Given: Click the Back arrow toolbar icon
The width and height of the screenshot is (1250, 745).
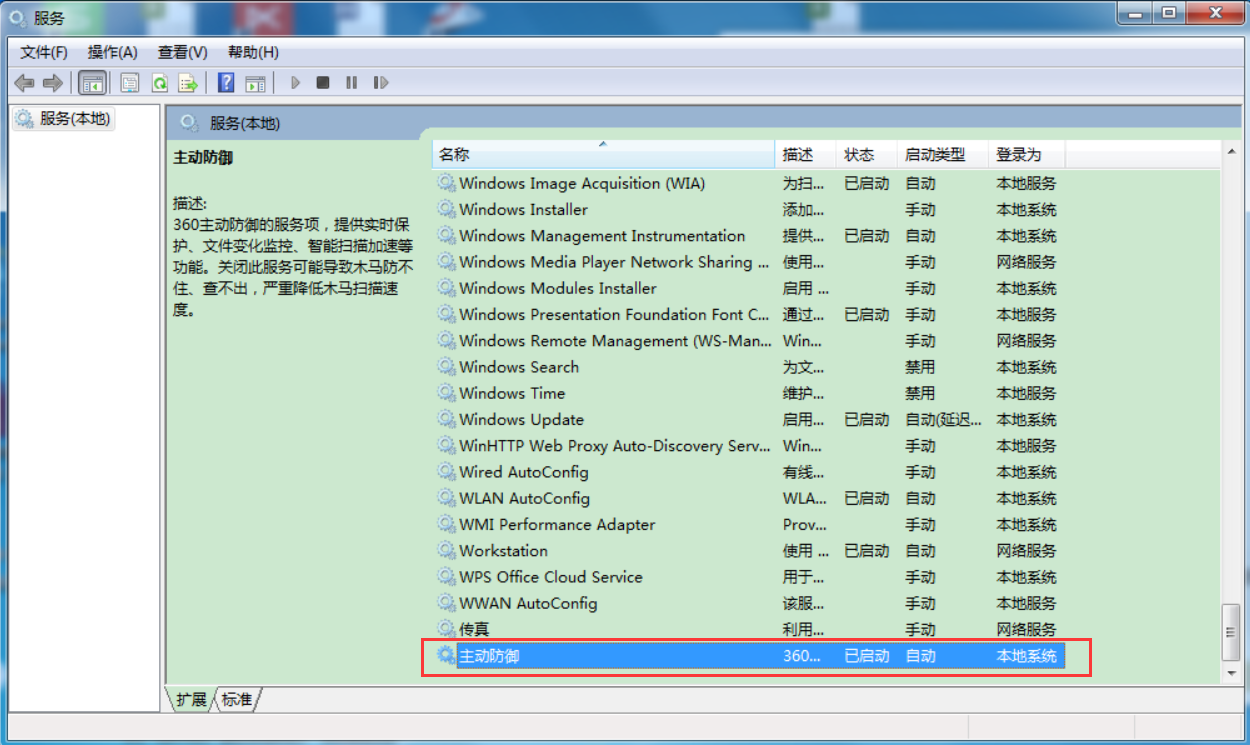Looking at the screenshot, I should (24, 83).
